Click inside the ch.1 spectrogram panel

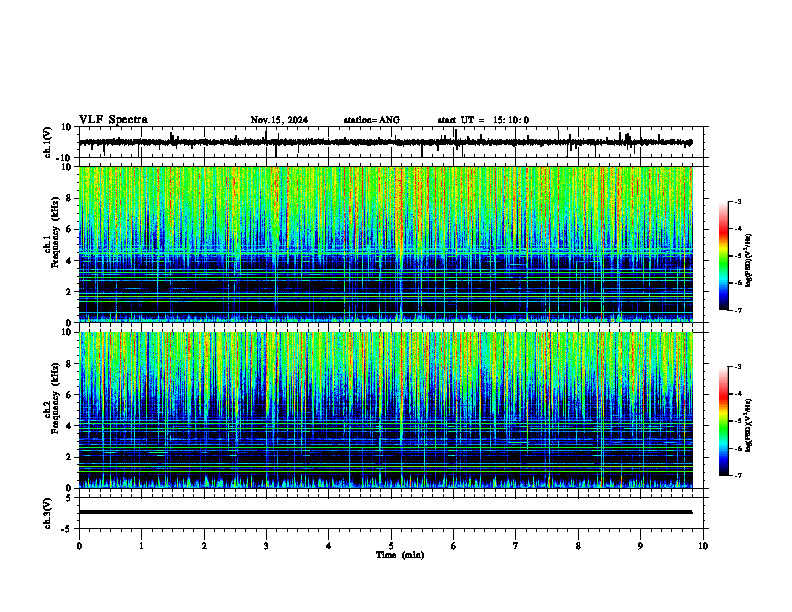[385, 244]
